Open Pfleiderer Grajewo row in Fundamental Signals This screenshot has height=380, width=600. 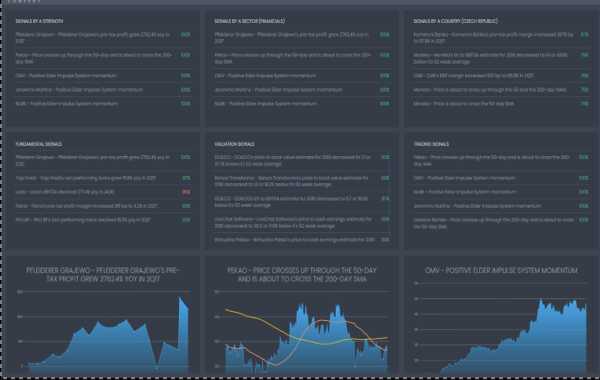(x=103, y=160)
